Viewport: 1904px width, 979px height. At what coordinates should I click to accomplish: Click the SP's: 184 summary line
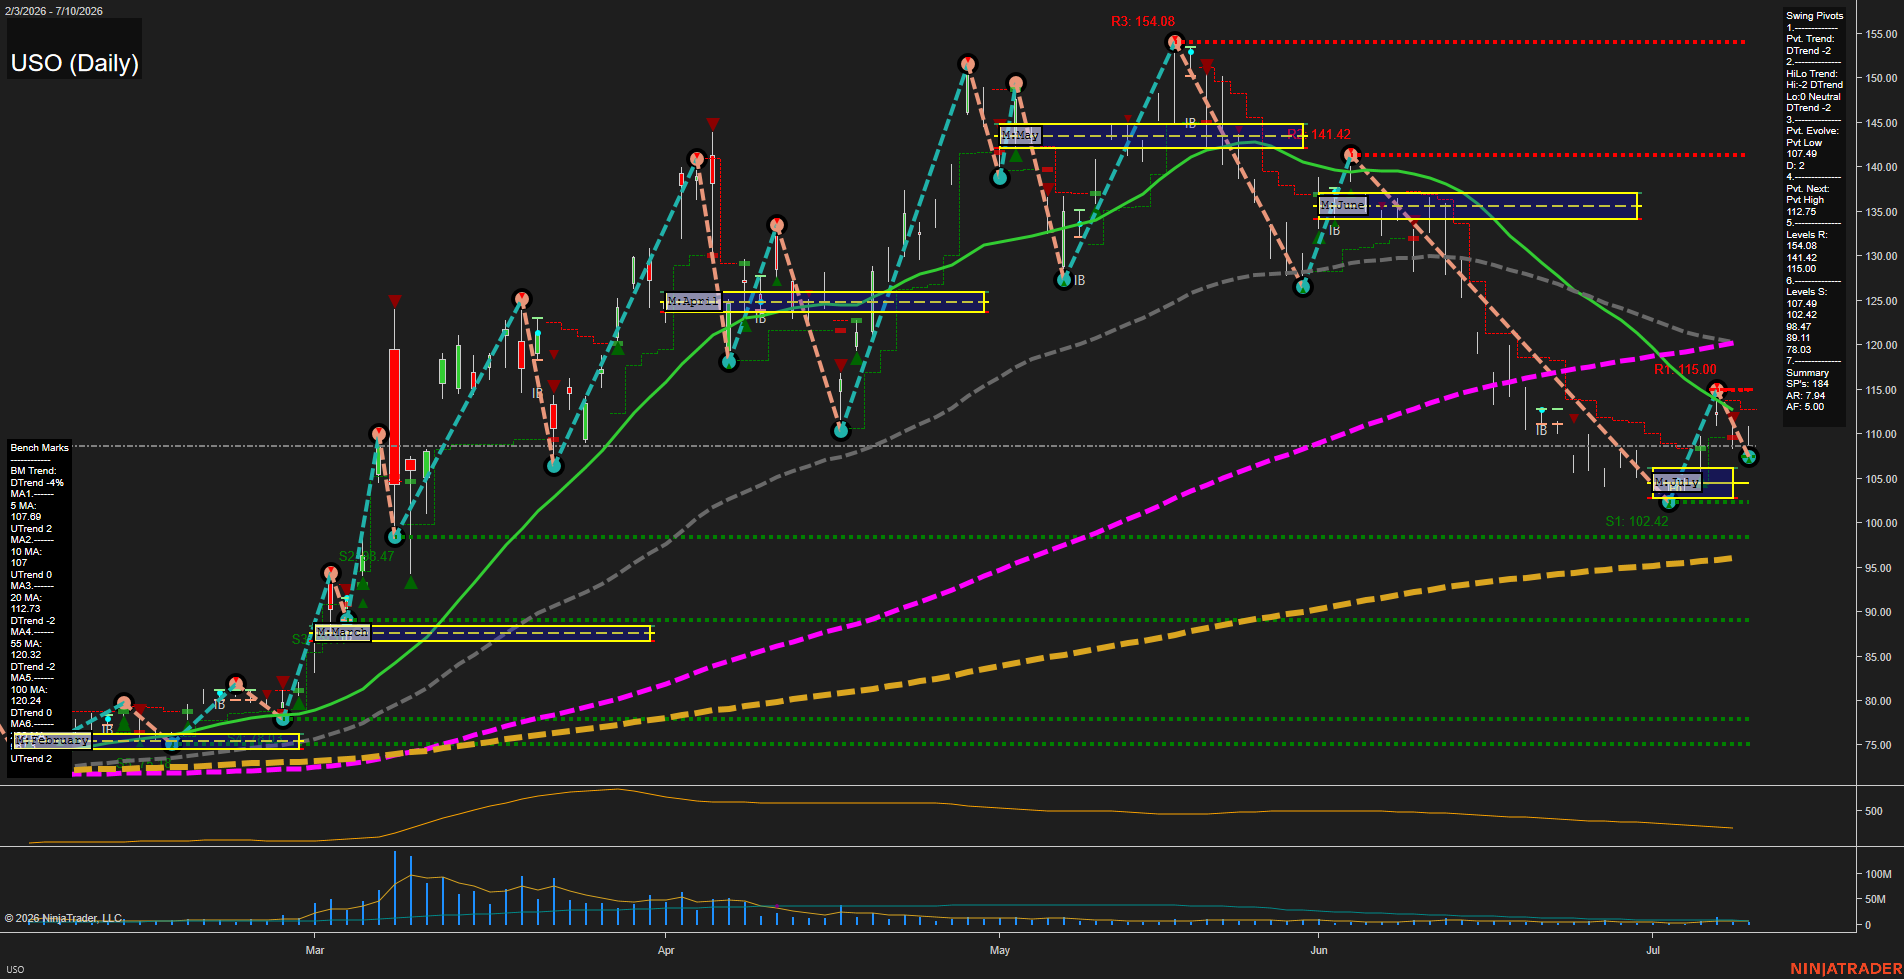pyautogui.click(x=1808, y=384)
